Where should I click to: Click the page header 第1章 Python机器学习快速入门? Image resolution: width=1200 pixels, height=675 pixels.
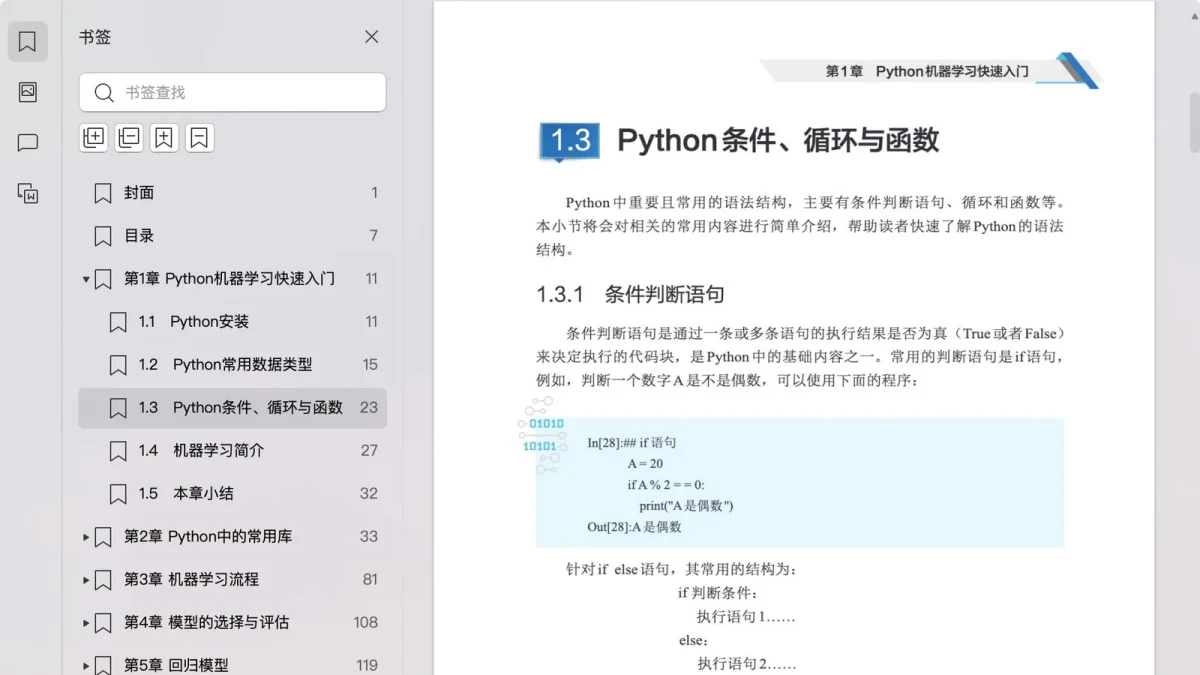[927, 72]
